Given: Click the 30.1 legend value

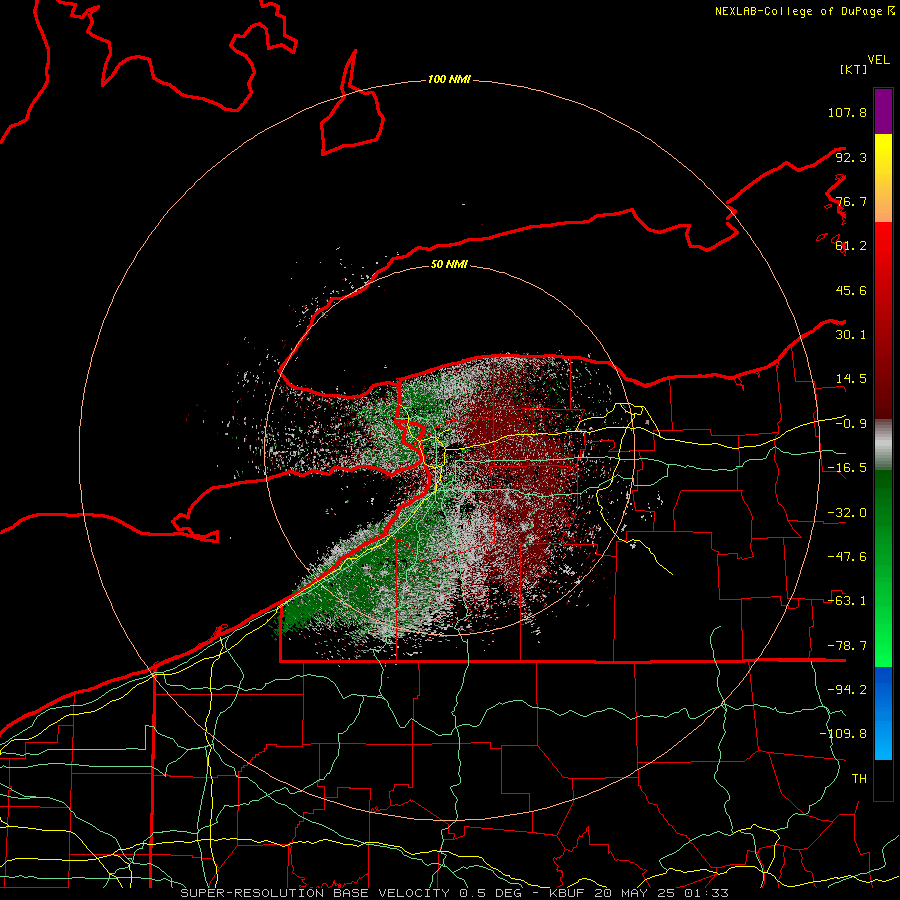Looking at the screenshot, I should [x=851, y=335].
